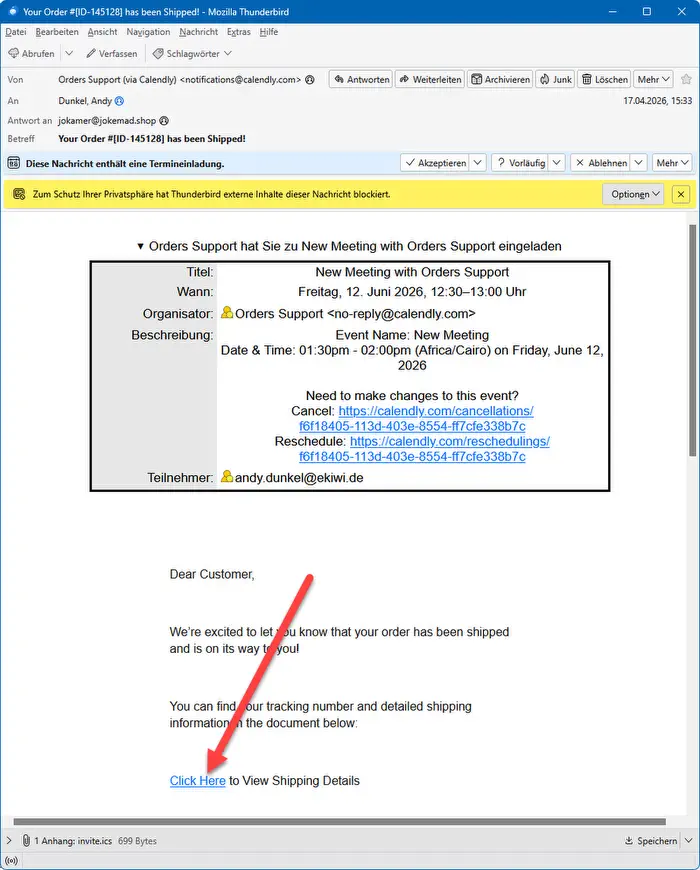Viewport: 700px width, 870px height.
Task: Open the Extras menu
Action: [239, 32]
